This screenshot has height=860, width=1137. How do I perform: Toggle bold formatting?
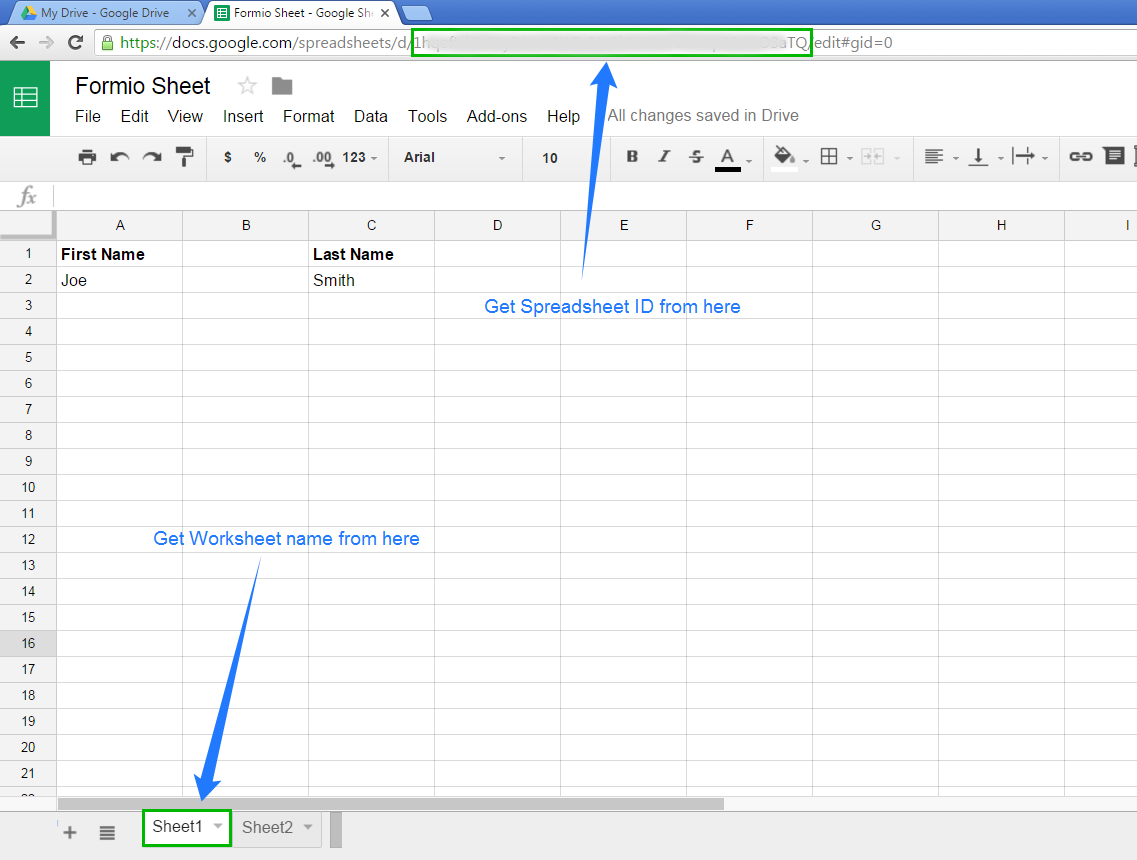632,156
